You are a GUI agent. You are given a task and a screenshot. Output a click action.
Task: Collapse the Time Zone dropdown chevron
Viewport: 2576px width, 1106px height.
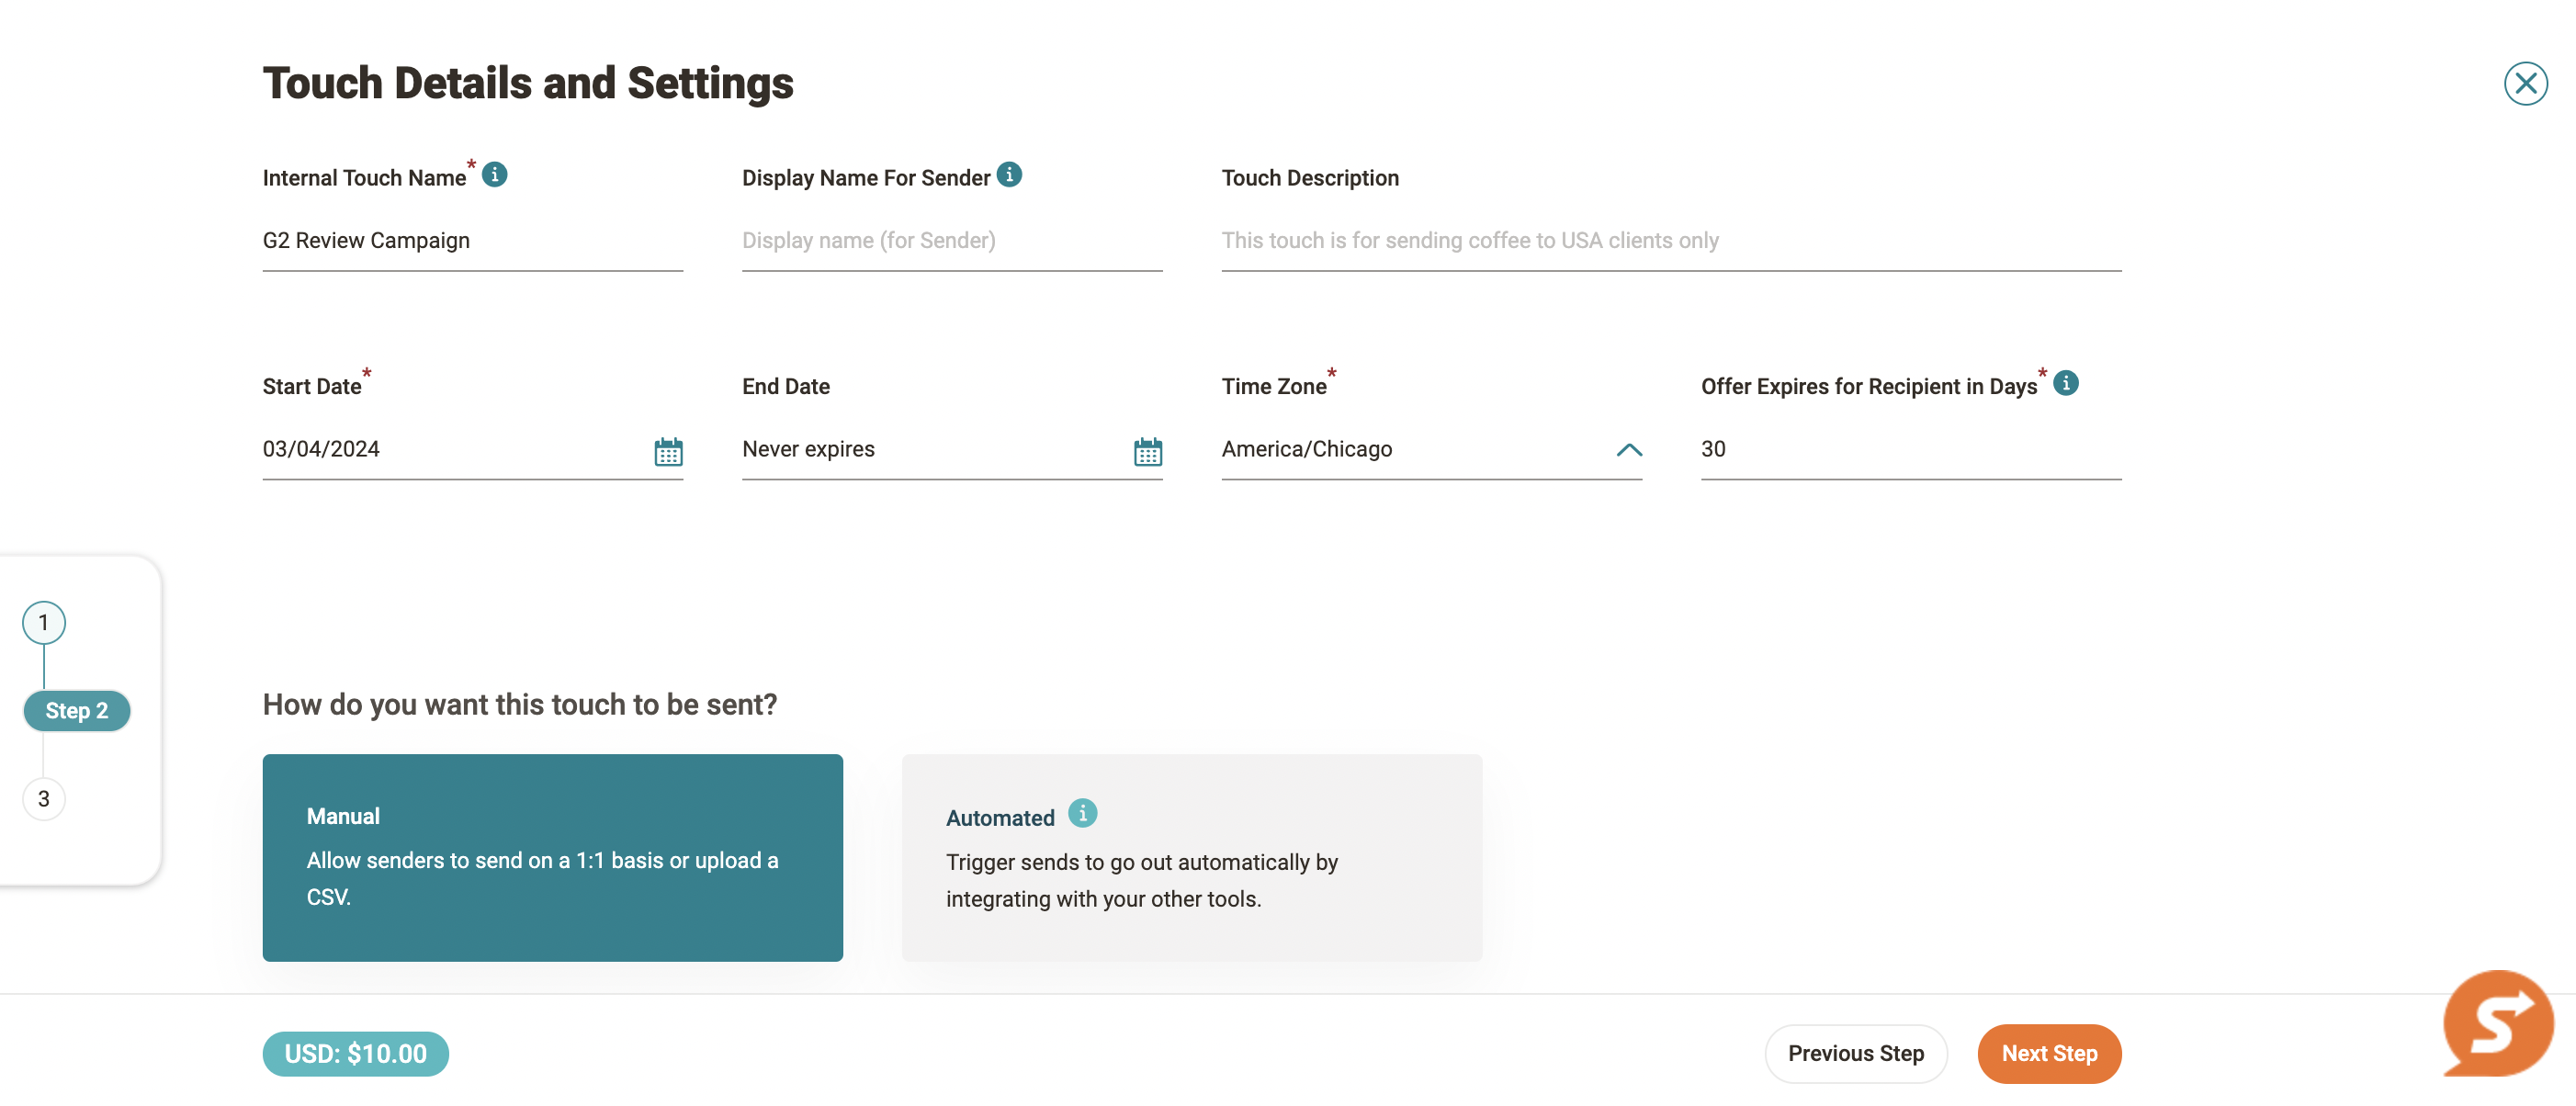click(x=1629, y=449)
